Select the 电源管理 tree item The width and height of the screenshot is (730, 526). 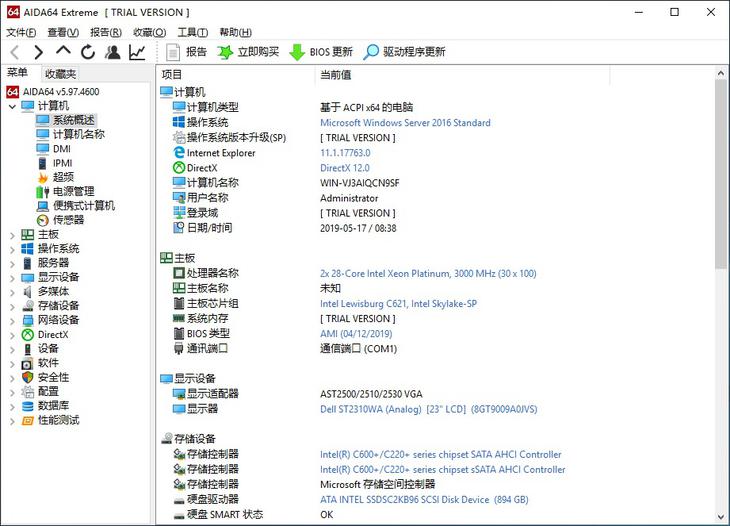(74, 191)
